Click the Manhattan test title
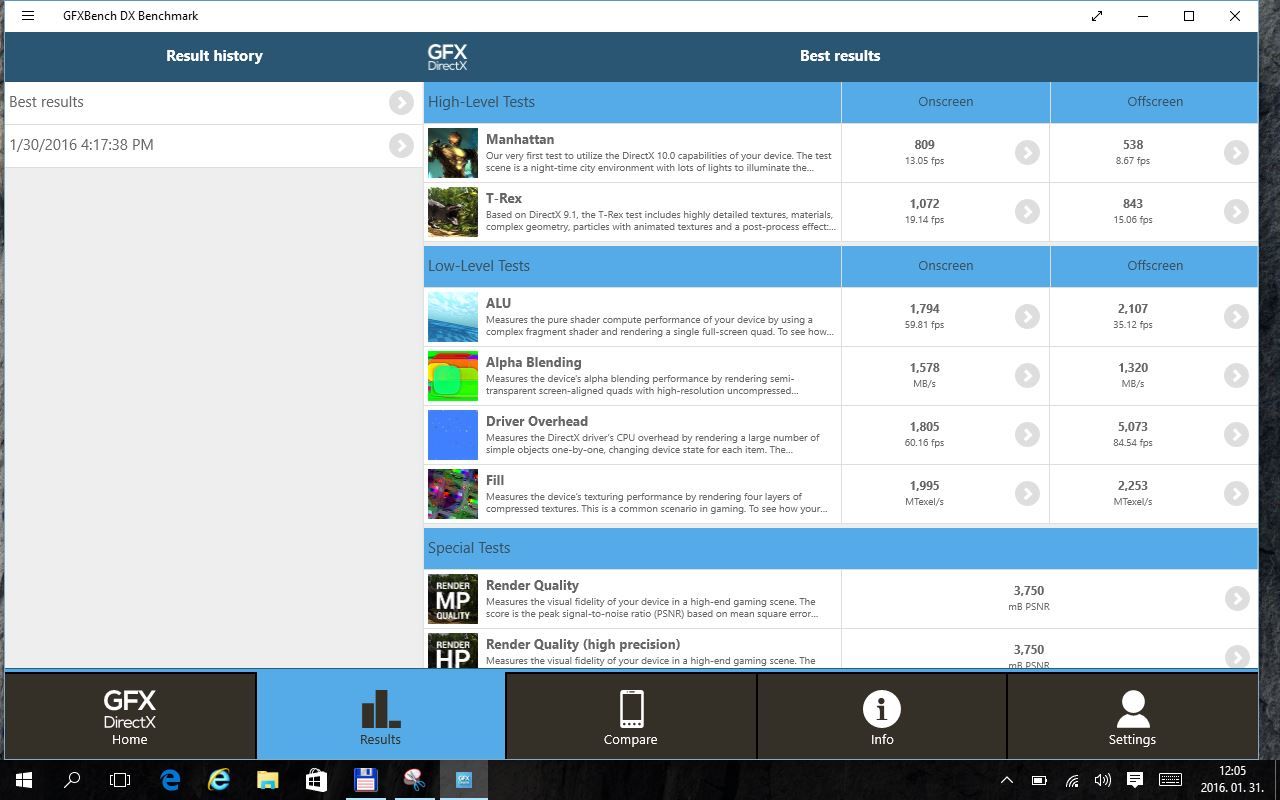Image resolution: width=1280 pixels, height=800 pixels. pos(520,139)
